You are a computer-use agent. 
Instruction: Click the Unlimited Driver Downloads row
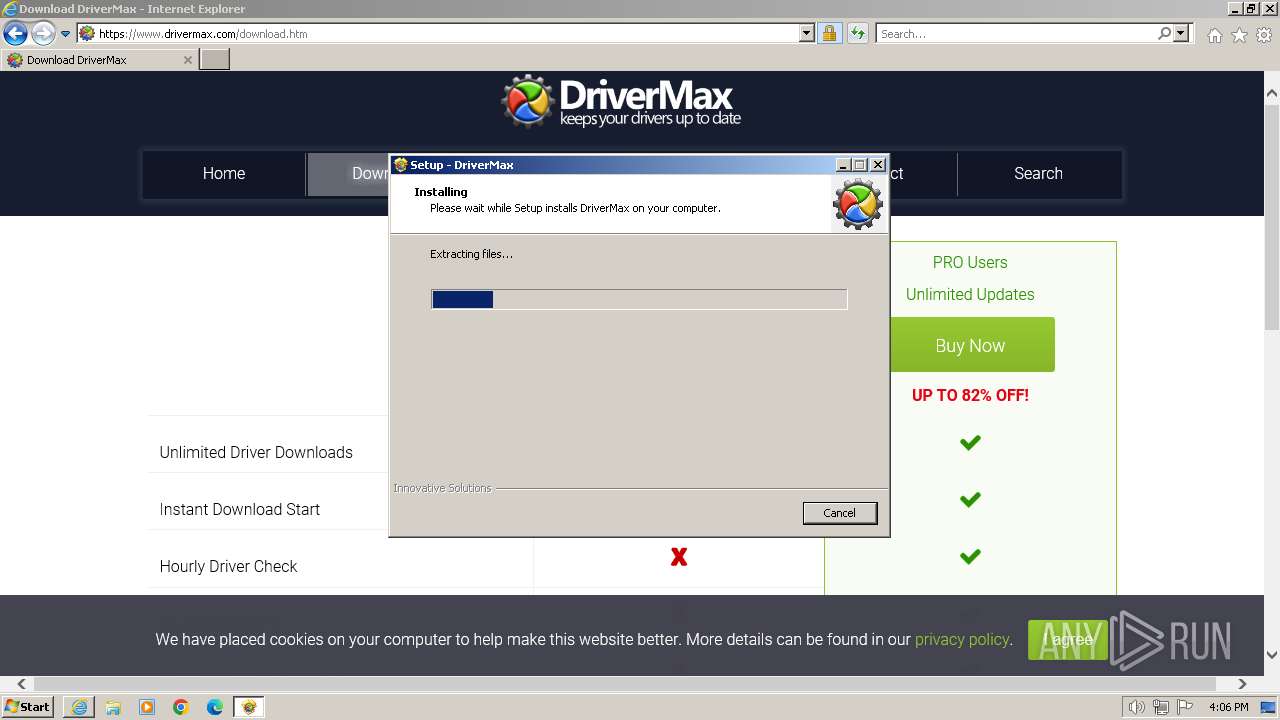(x=256, y=452)
